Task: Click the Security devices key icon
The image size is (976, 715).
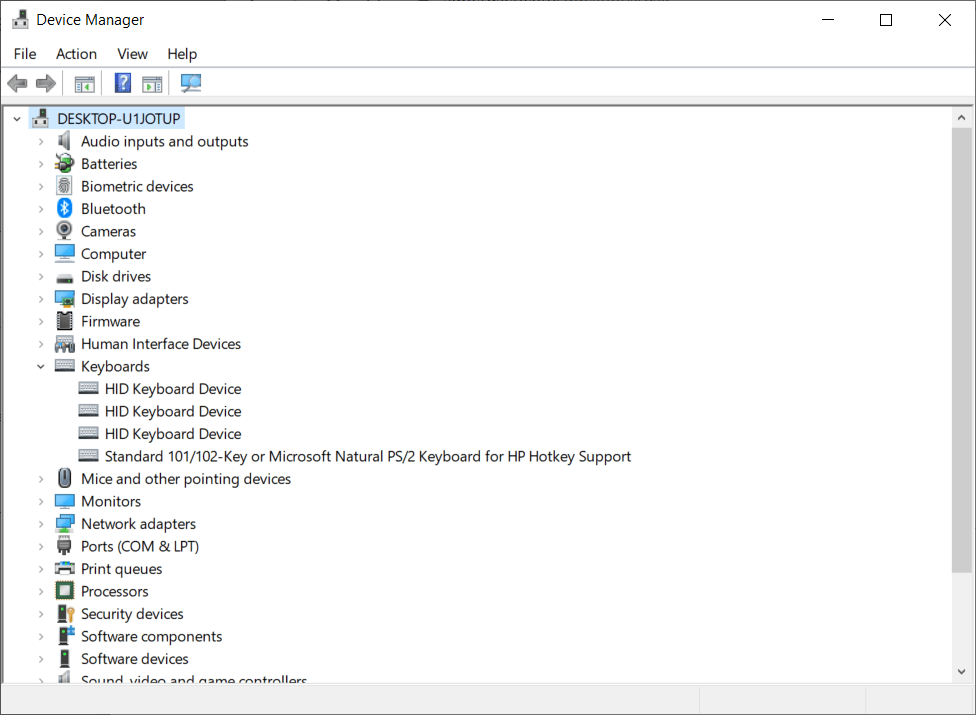Action: (65, 614)
